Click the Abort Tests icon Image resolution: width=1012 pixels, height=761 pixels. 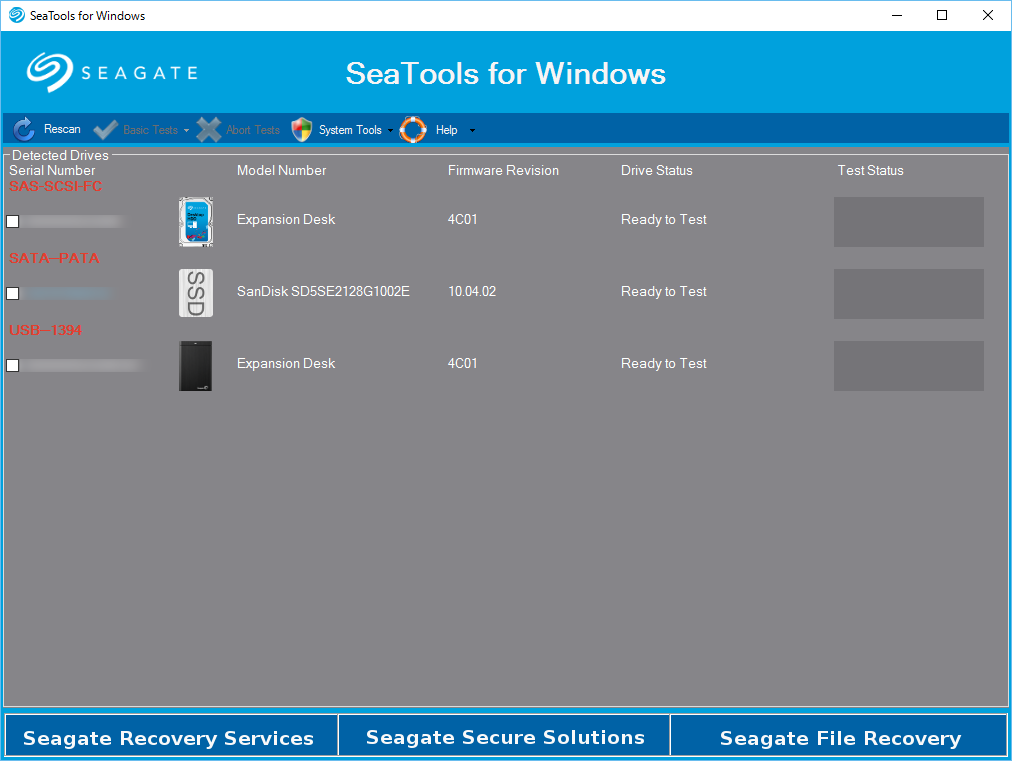point(209,129)
